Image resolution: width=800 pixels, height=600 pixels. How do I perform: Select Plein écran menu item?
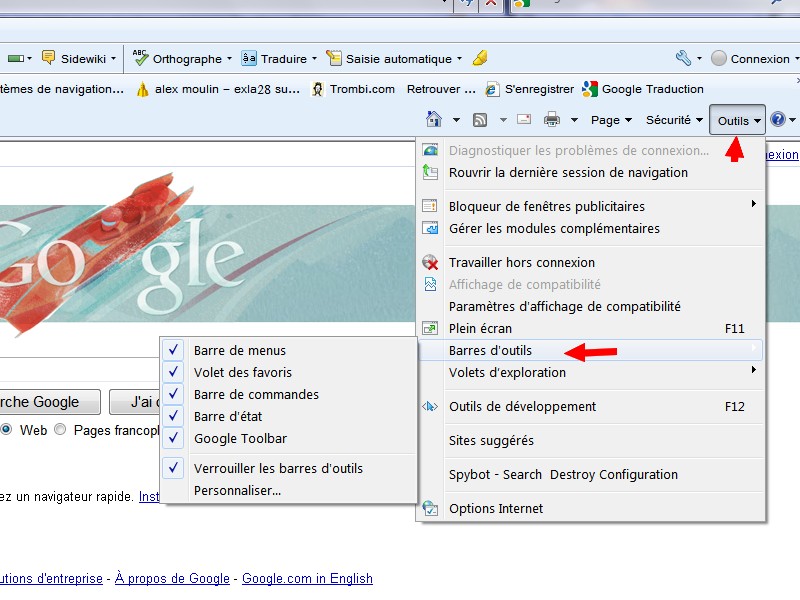[x=480, y=328]
